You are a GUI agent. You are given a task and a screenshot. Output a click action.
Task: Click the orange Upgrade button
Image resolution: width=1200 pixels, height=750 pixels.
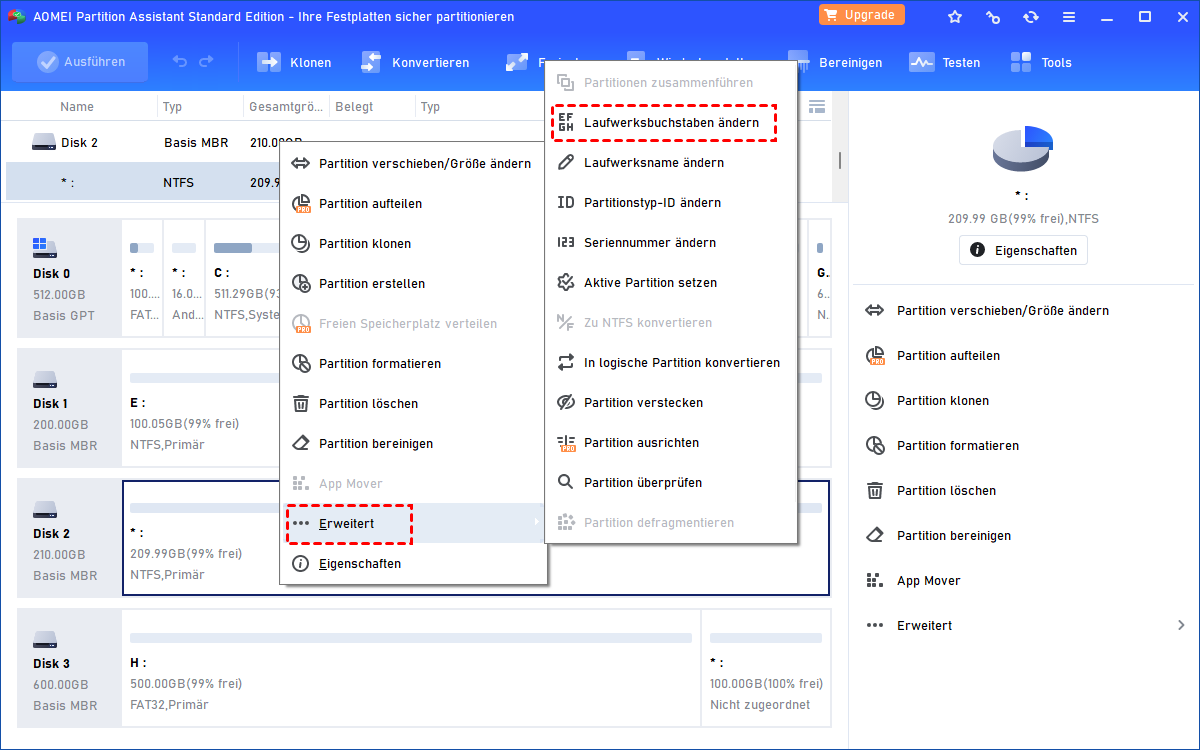pyautogui.click(x=862, y=15)
